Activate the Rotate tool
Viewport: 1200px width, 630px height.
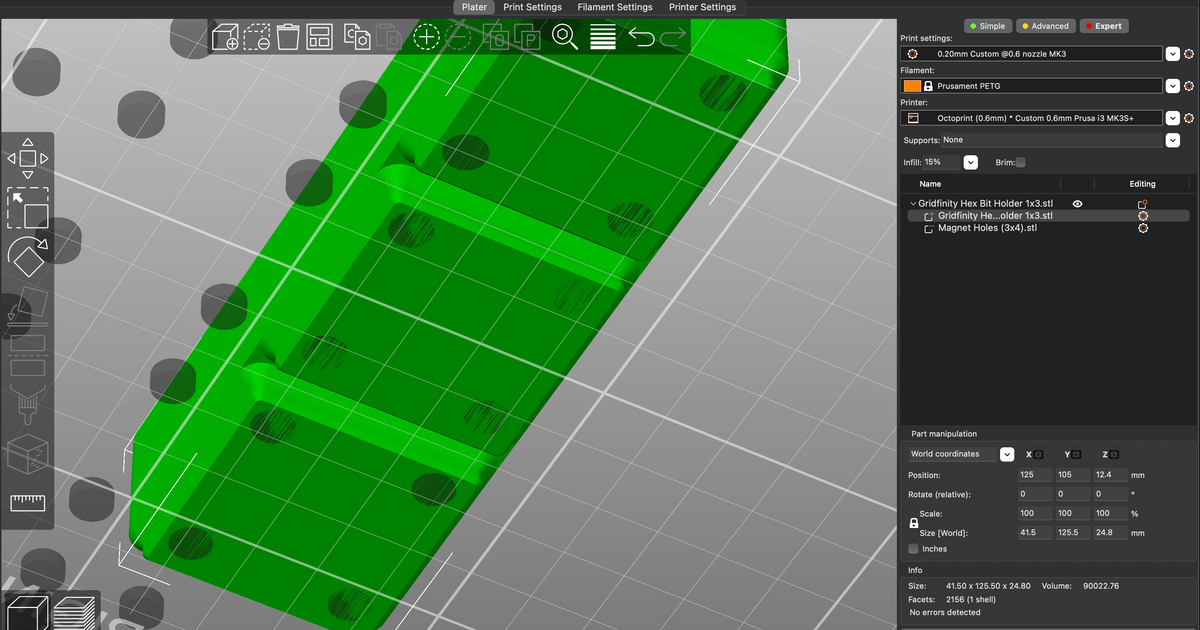[x=28, y=257]
